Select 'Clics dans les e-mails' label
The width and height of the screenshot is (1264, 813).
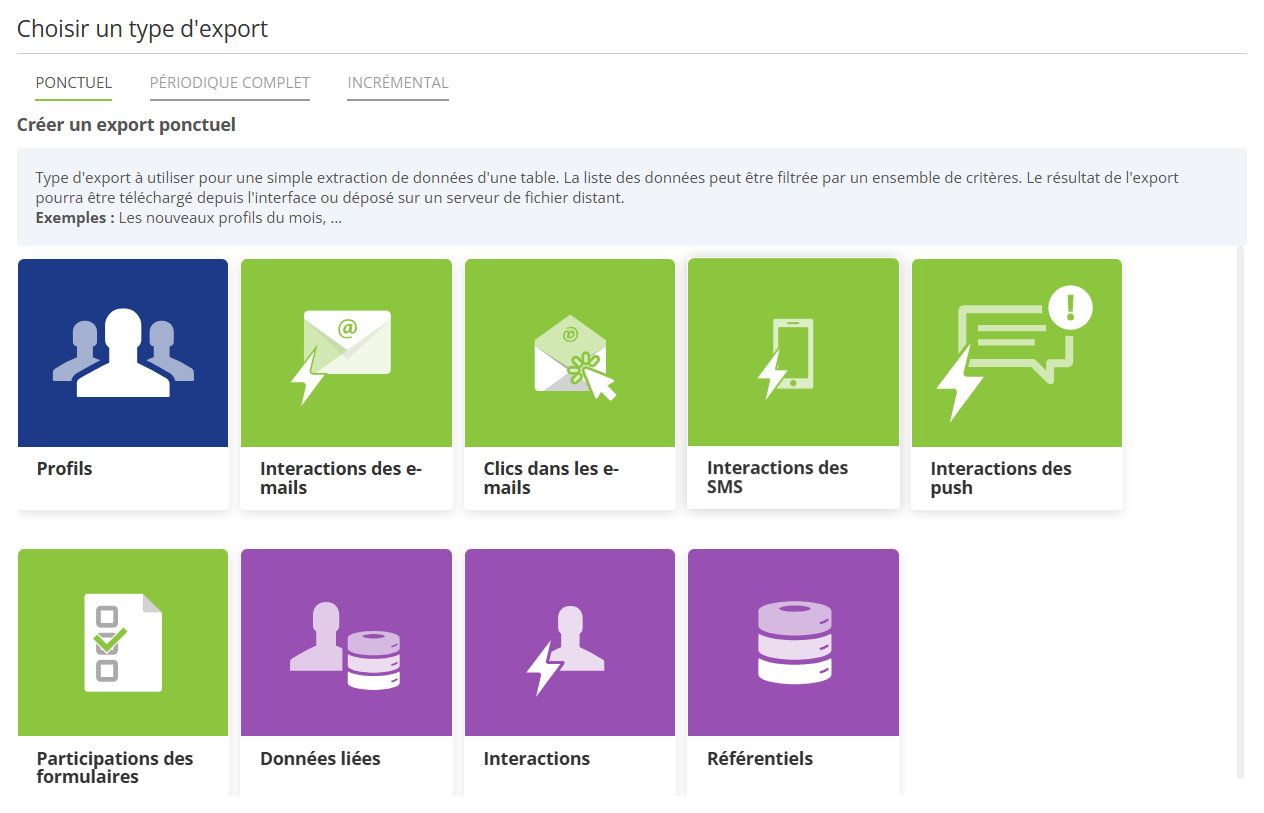(551, 478)
